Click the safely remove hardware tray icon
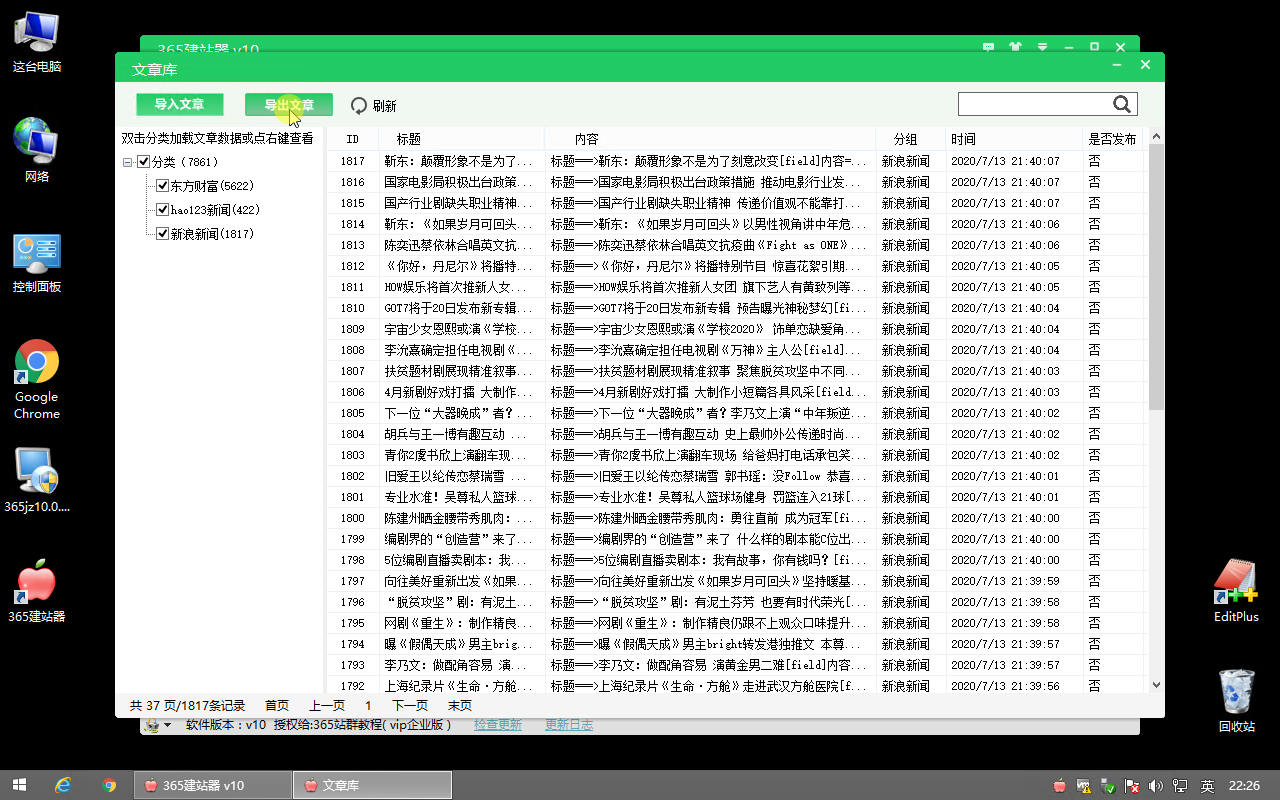The image size is (1280, 800). click(1107, 786)
